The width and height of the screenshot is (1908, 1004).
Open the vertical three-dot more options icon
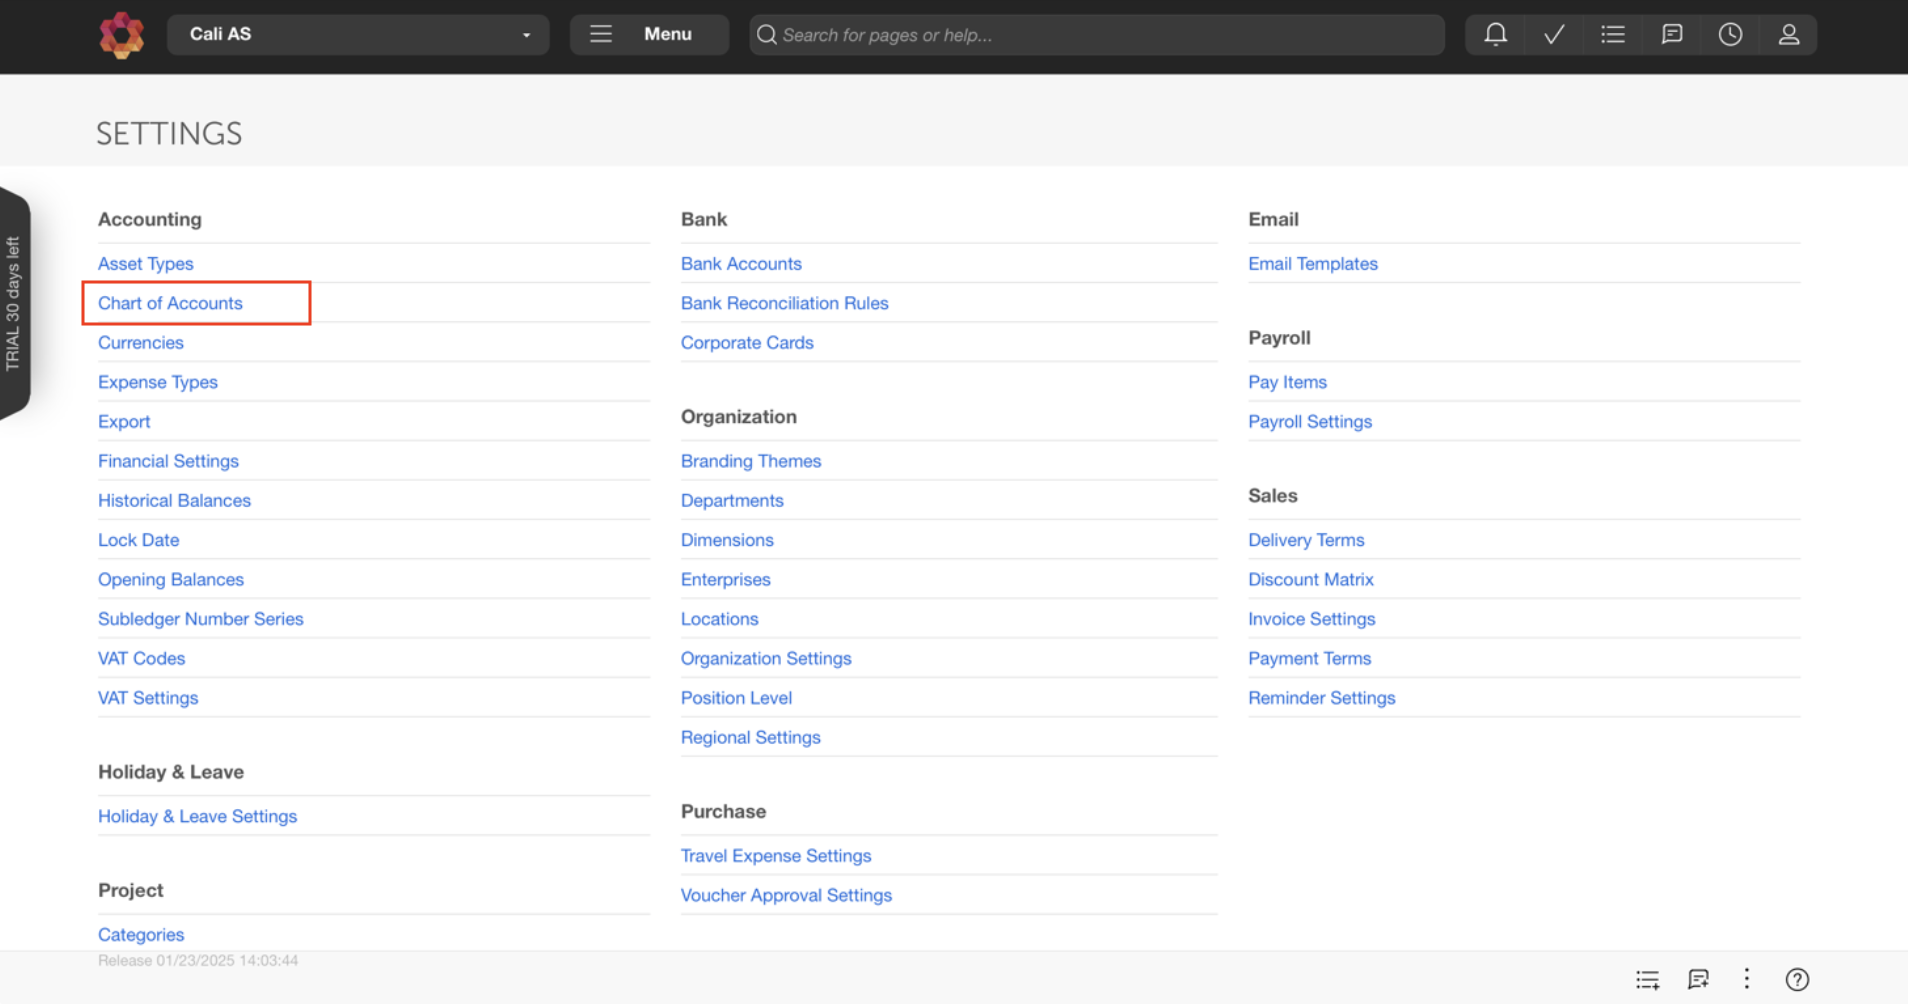click(1747, 979)
